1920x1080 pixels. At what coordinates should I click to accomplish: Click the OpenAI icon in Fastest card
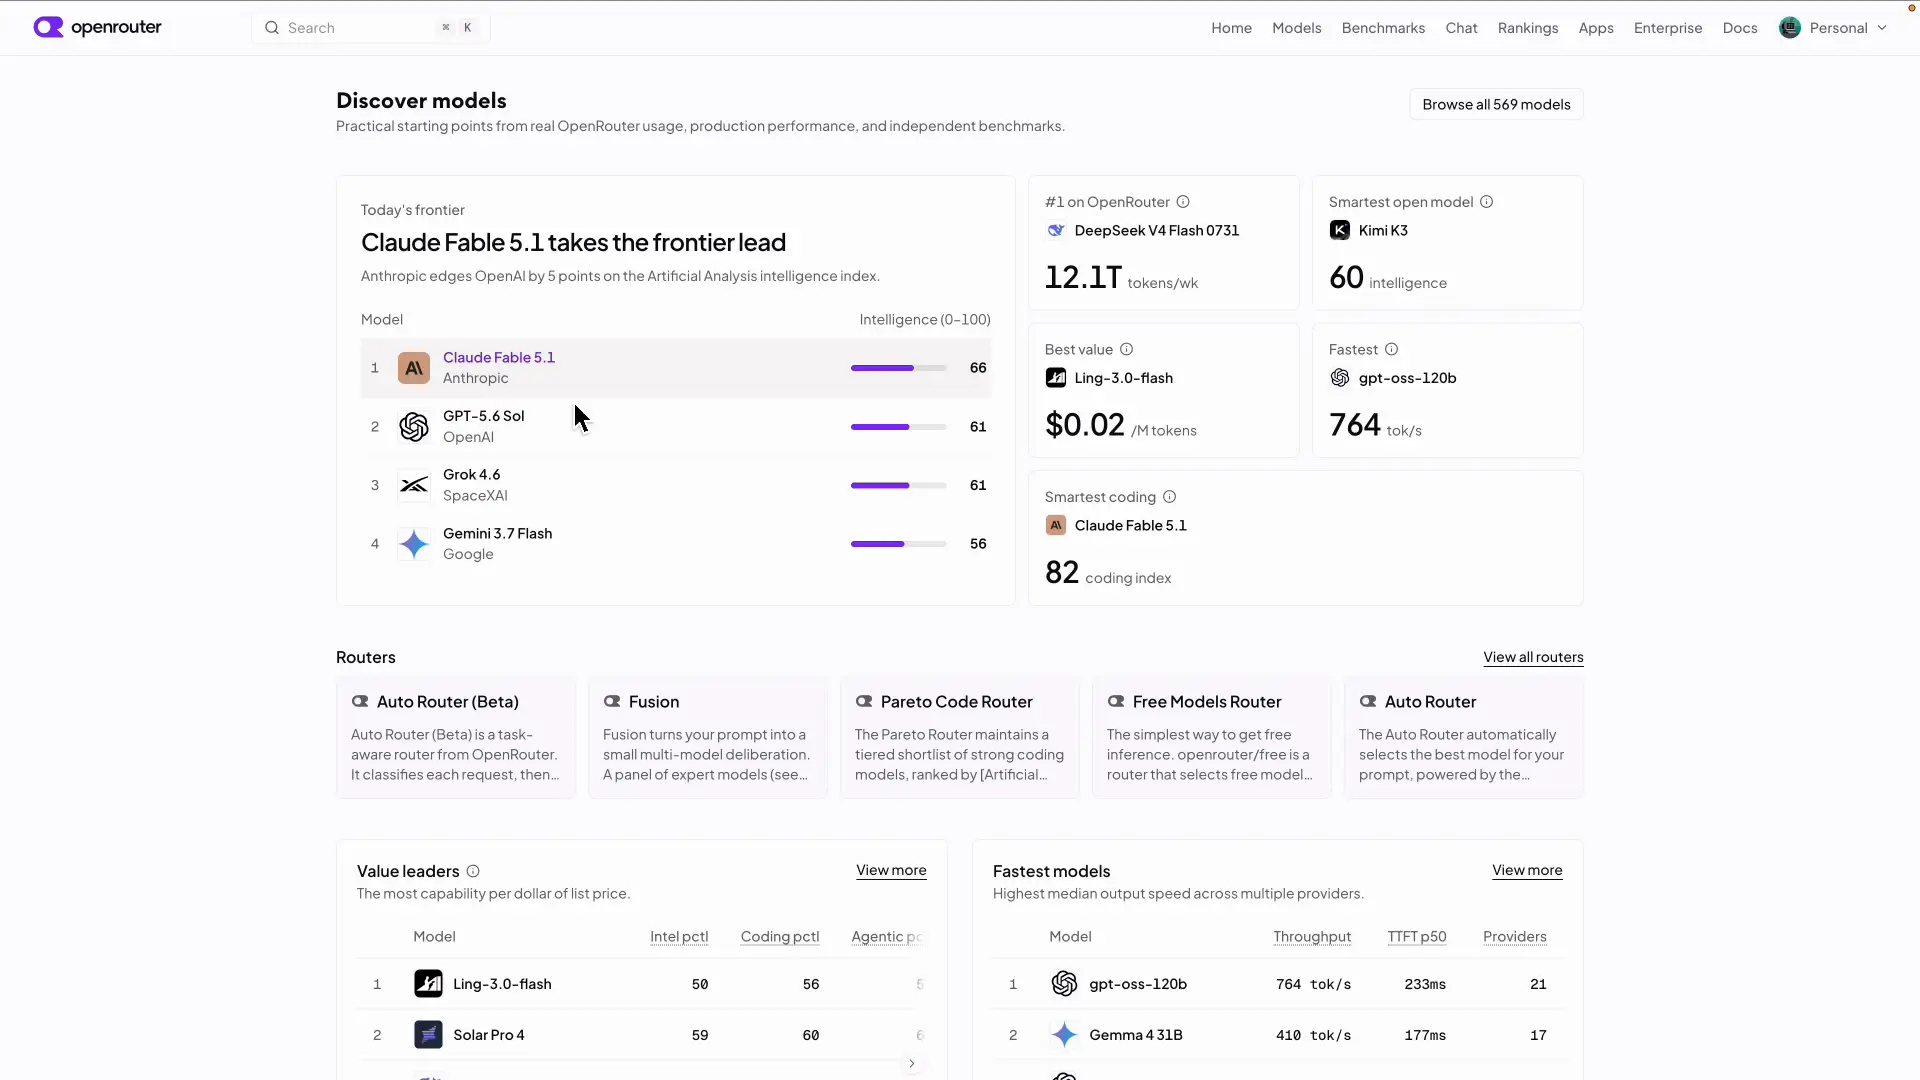(x=1340, y=378)
